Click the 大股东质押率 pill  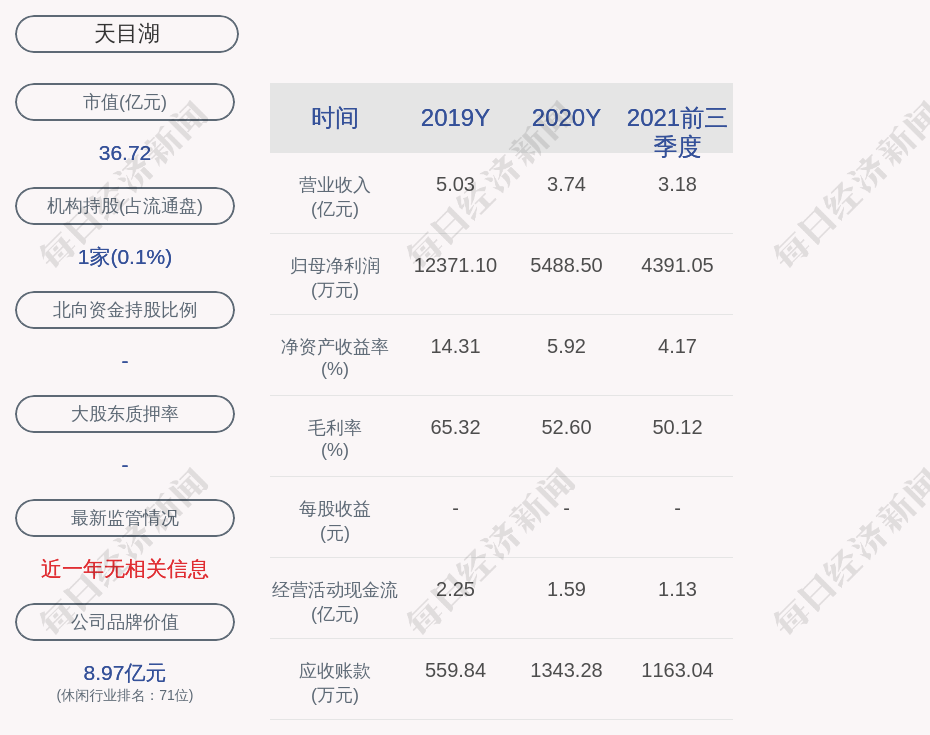click(x=125, y=414)
